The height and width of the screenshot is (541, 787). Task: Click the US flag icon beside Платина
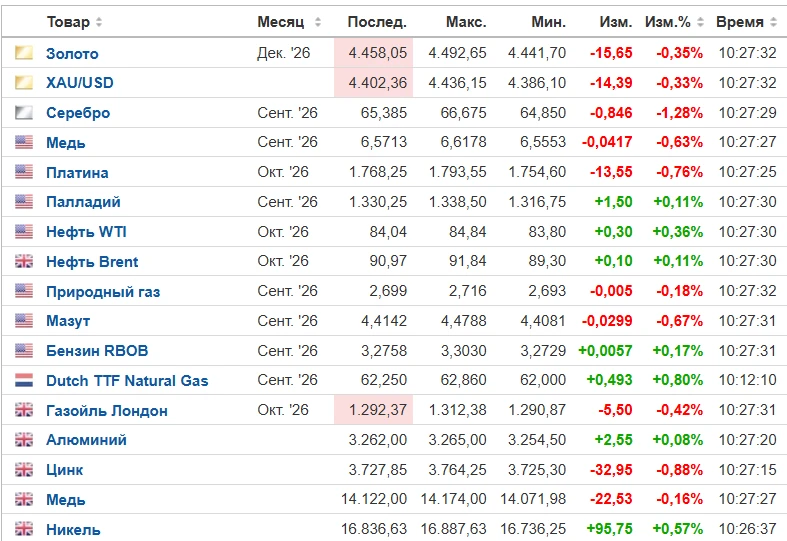(24, 172)
